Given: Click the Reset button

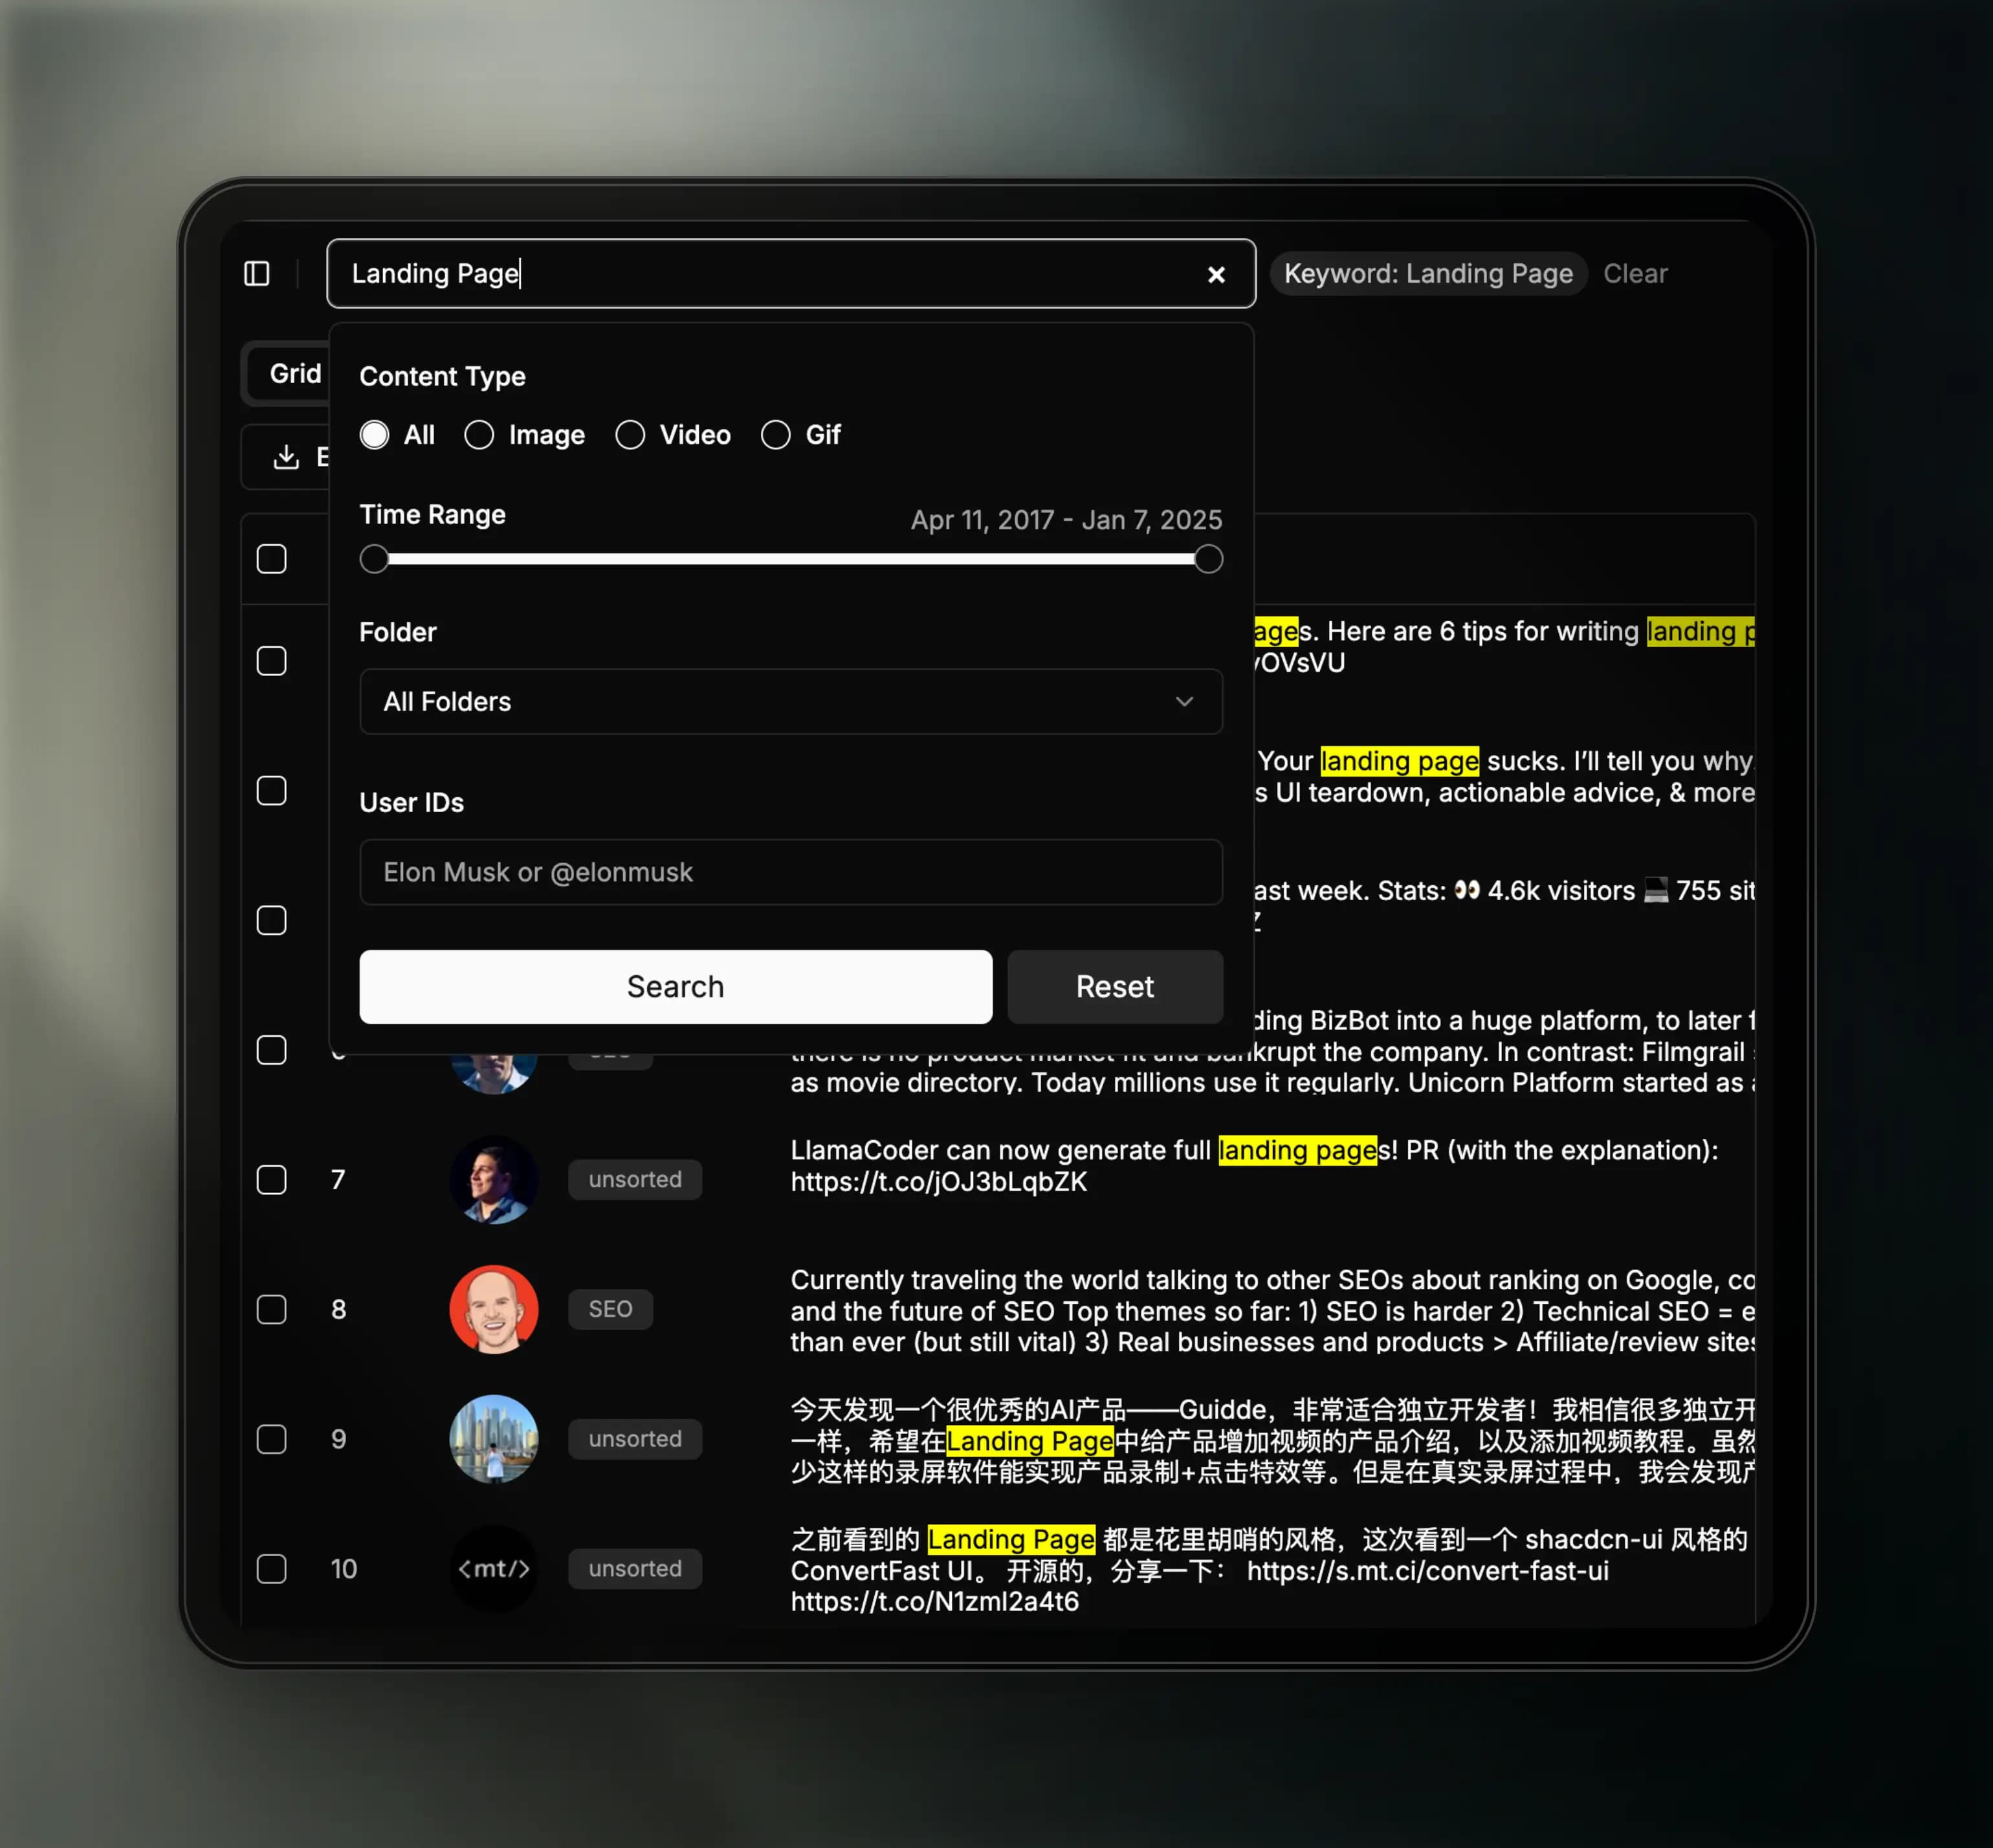Looking at the screenshot, I should coord(1114,985).
